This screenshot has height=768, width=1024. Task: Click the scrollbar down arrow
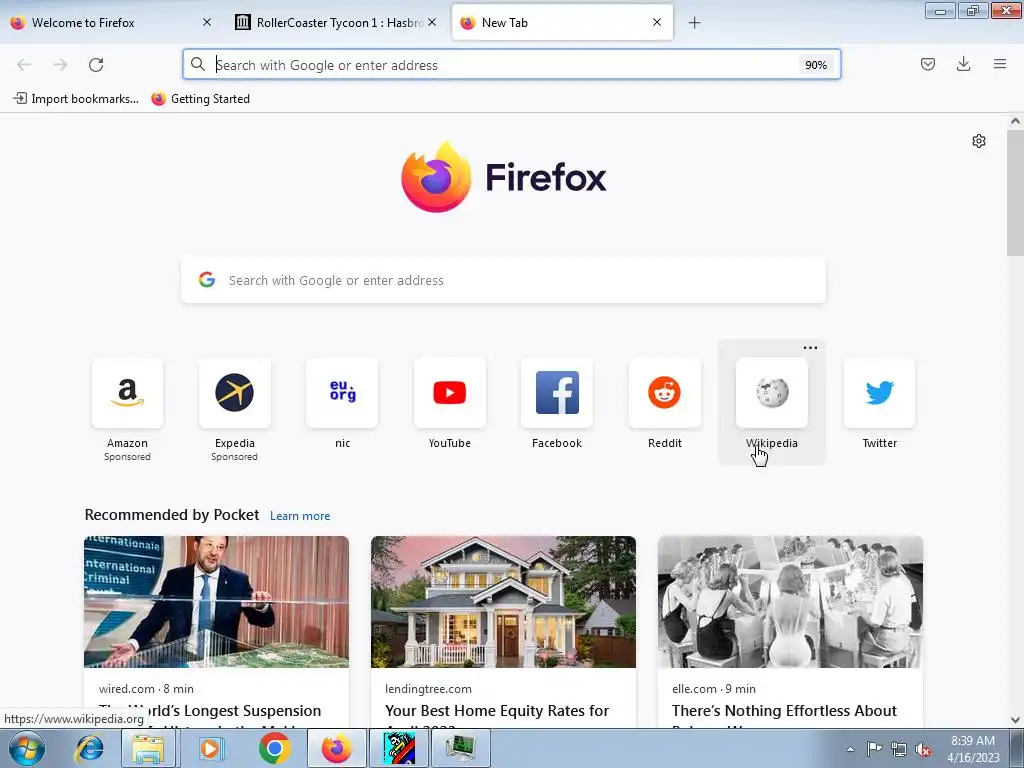pyautogui.click(x=1015, y=720)
